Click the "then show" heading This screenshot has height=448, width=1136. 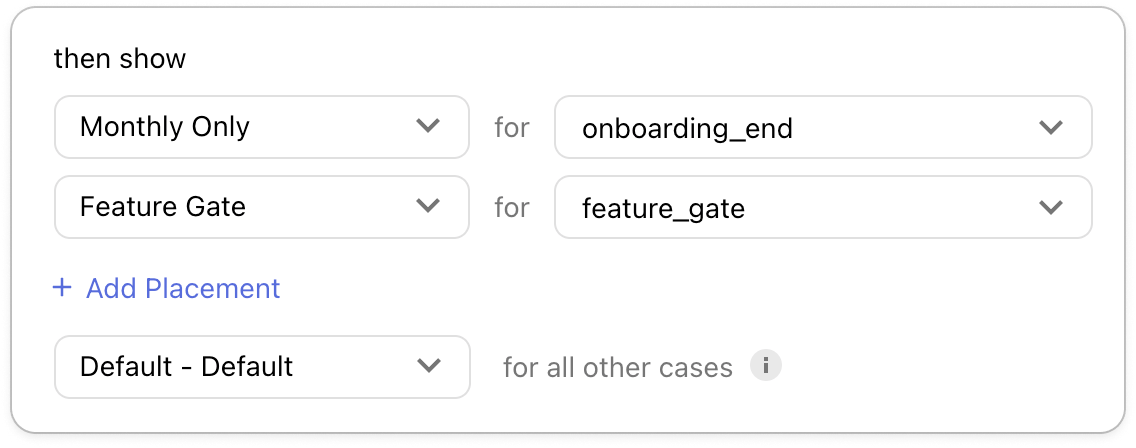pyautogui.click(x=120, y=58)
